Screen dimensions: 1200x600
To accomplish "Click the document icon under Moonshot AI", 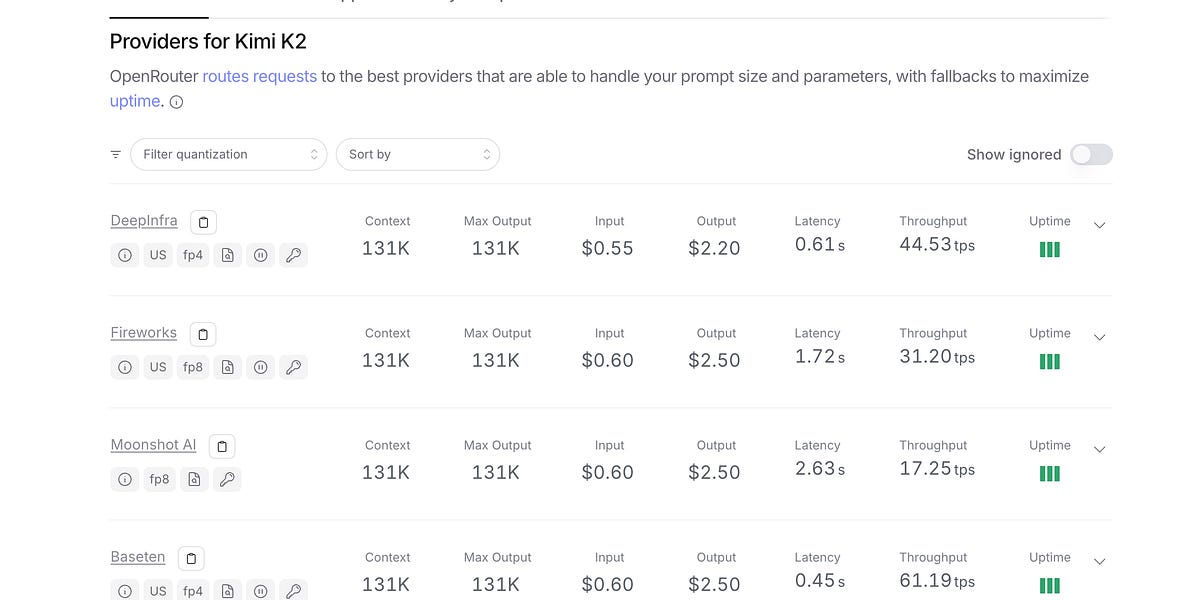I will click(x=194, y=479).
